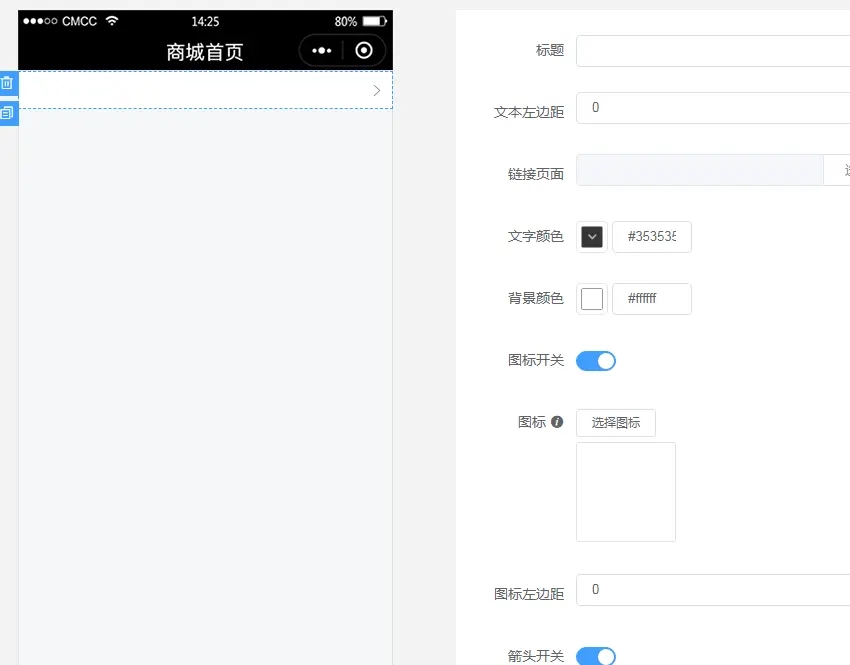
Task: Turn off the 箭头开关 toggle
Action: click(596, 656)
